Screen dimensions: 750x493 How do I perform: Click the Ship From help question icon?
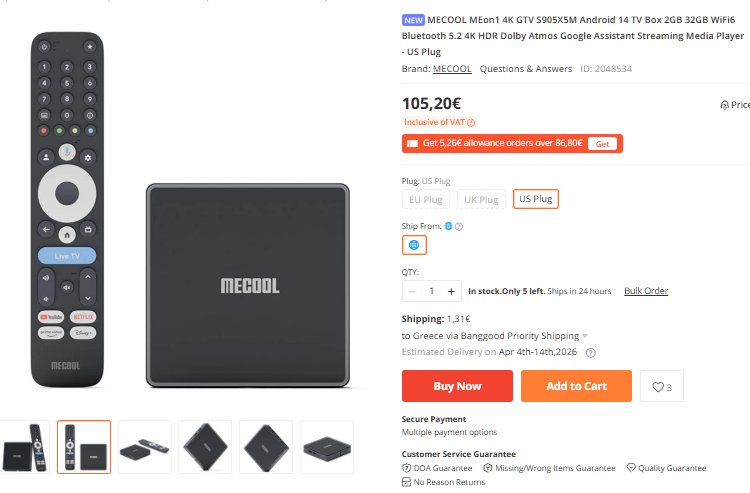coord(459,226)
